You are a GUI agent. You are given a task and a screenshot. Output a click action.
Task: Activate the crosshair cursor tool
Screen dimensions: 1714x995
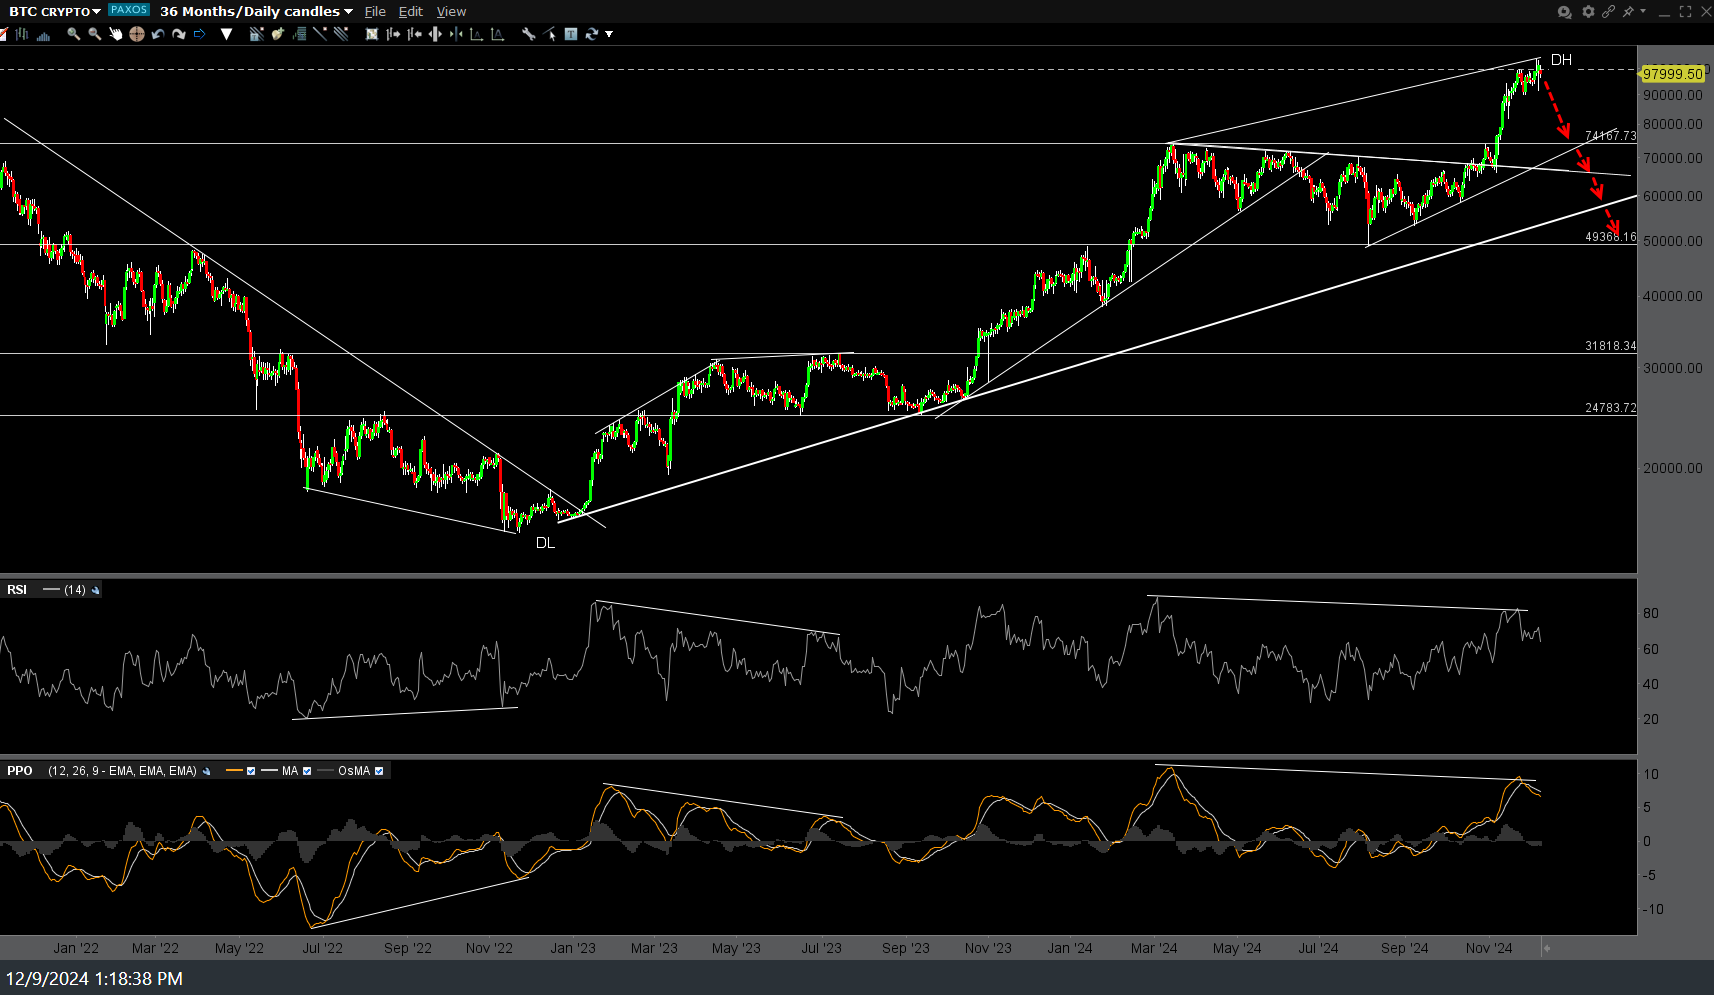tap(137, 34)
